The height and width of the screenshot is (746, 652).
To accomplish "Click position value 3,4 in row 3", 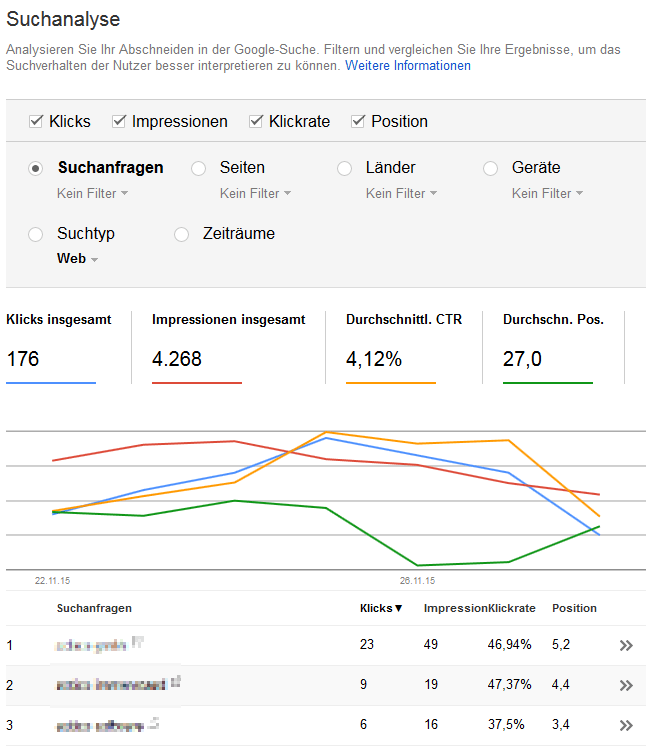I will tap(561, 725).
